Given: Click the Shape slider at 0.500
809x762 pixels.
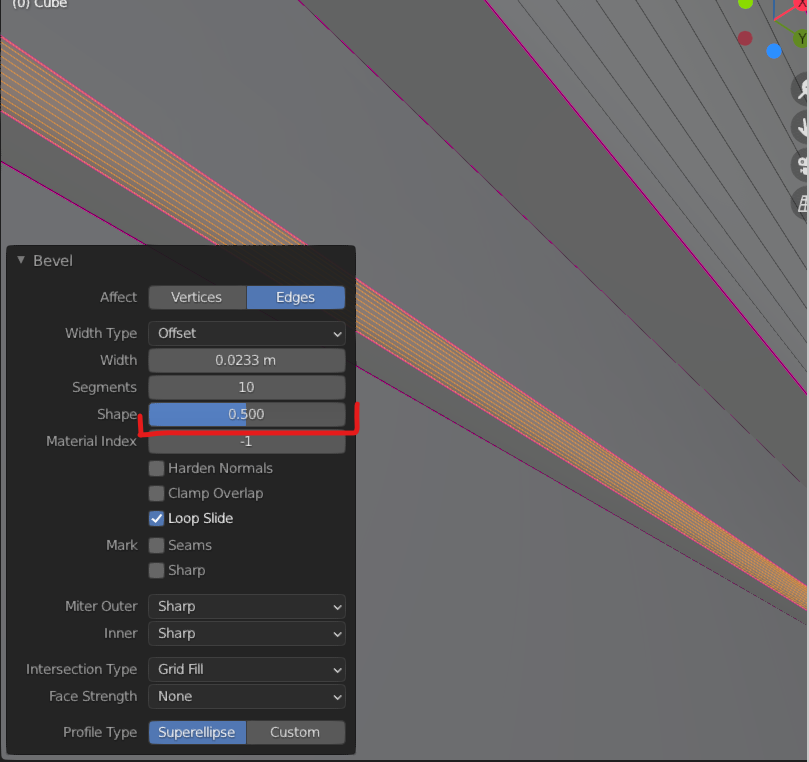Looking at the screenshot, I should (247, 414).
